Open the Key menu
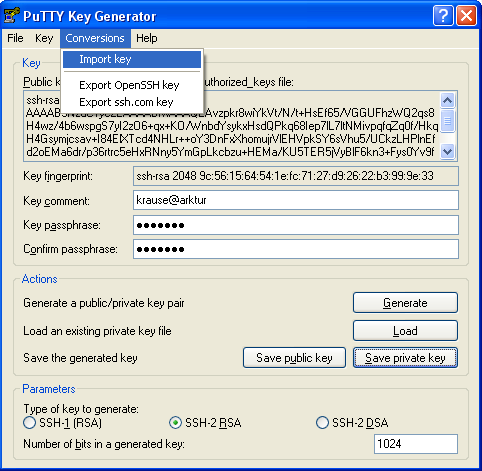This screenshot has width=482, height=471. (44, 38)
